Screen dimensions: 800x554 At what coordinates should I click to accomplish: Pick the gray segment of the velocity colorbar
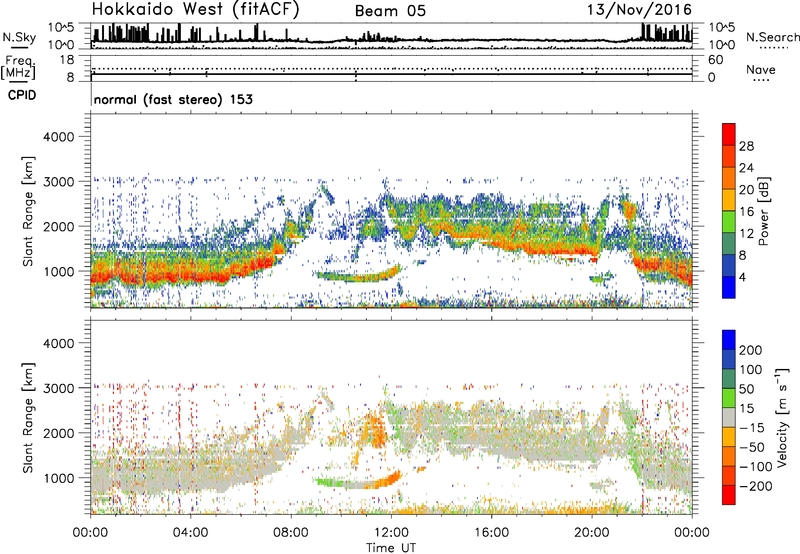(x=729, y=417)
